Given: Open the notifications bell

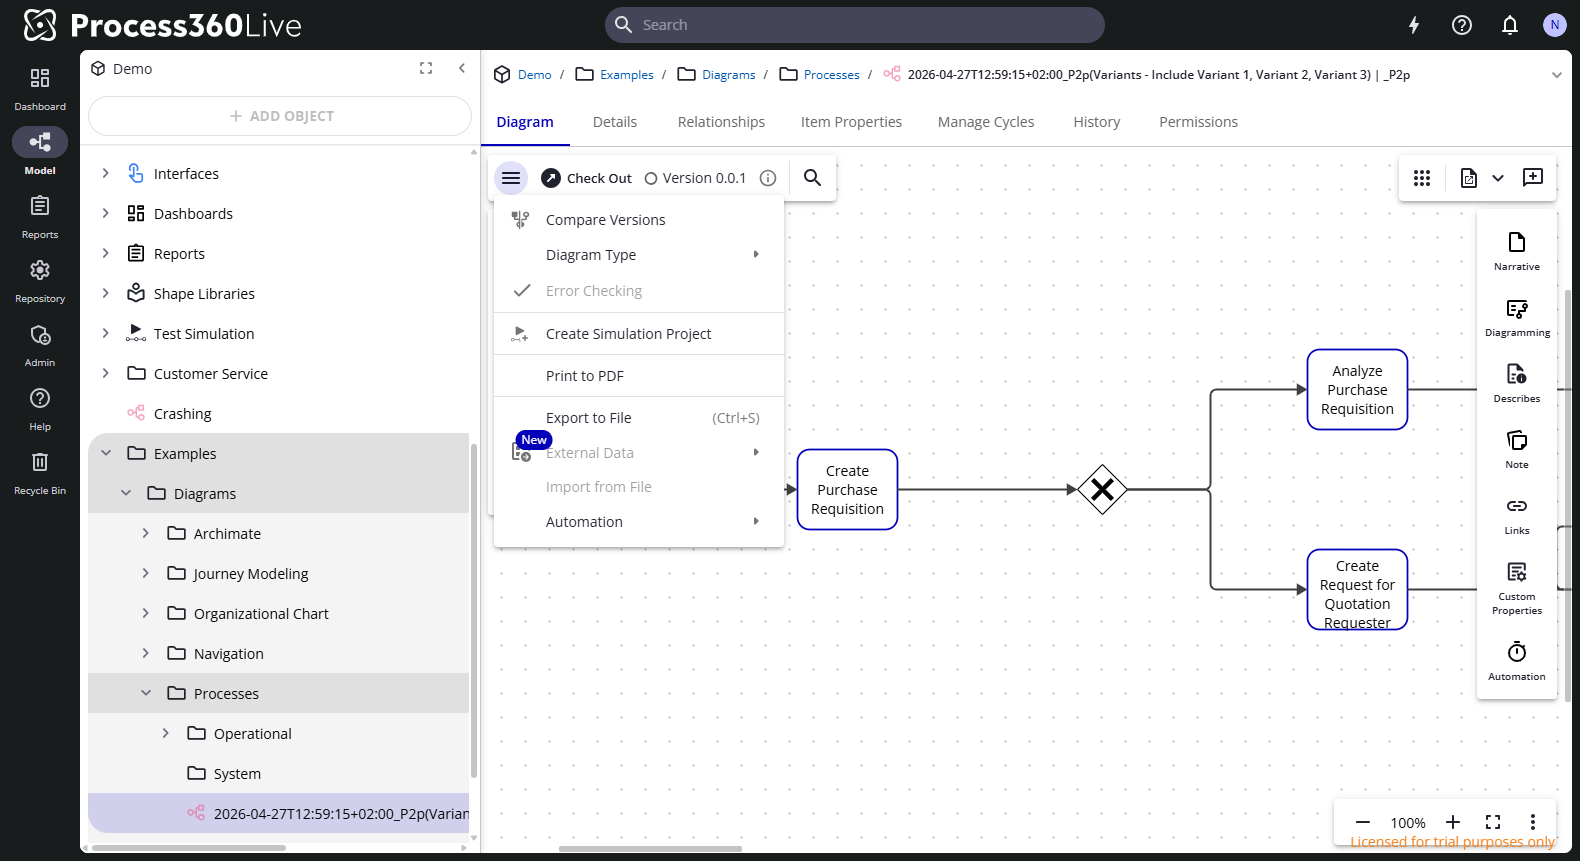Looking at the screenshot, I should (x=1510, y=25).
